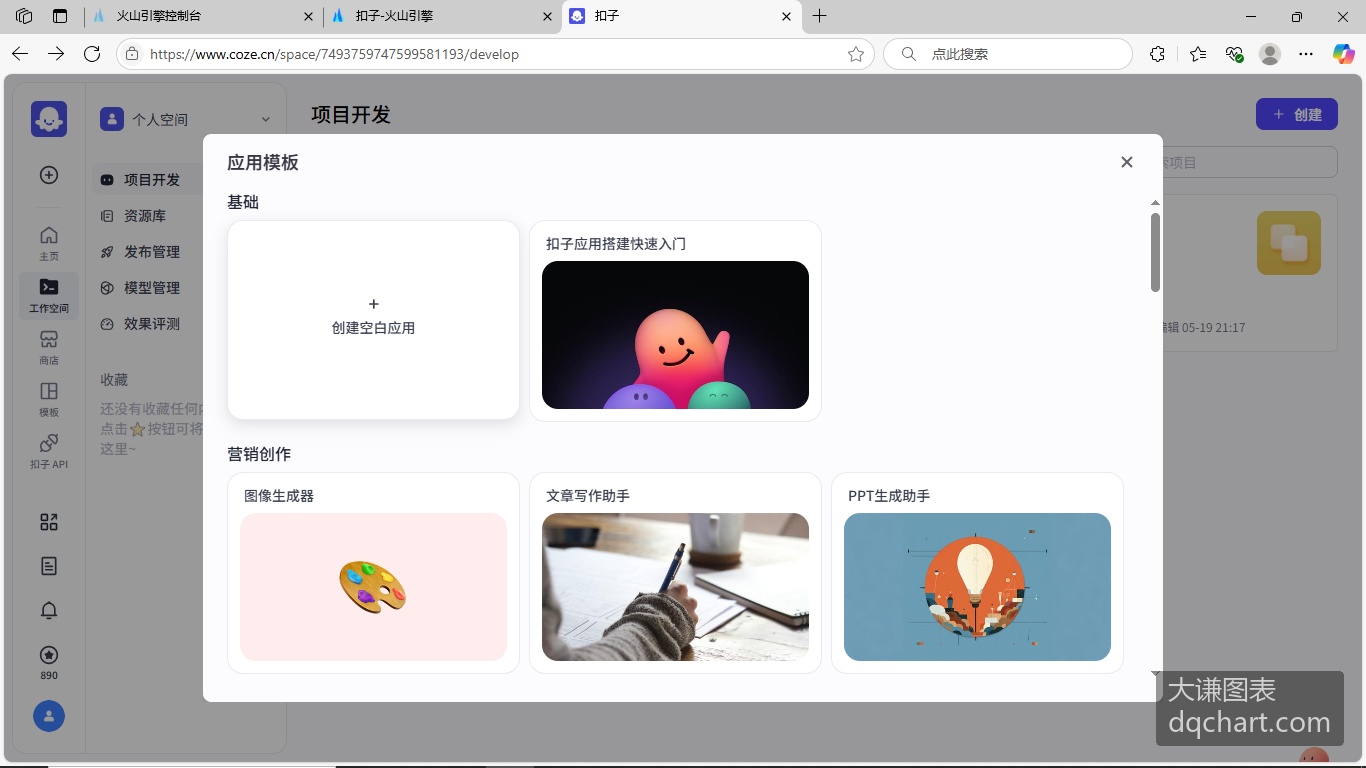
Task: Open the Copilot icon in browser toolbar
Action: click(x=1344, y=54)
